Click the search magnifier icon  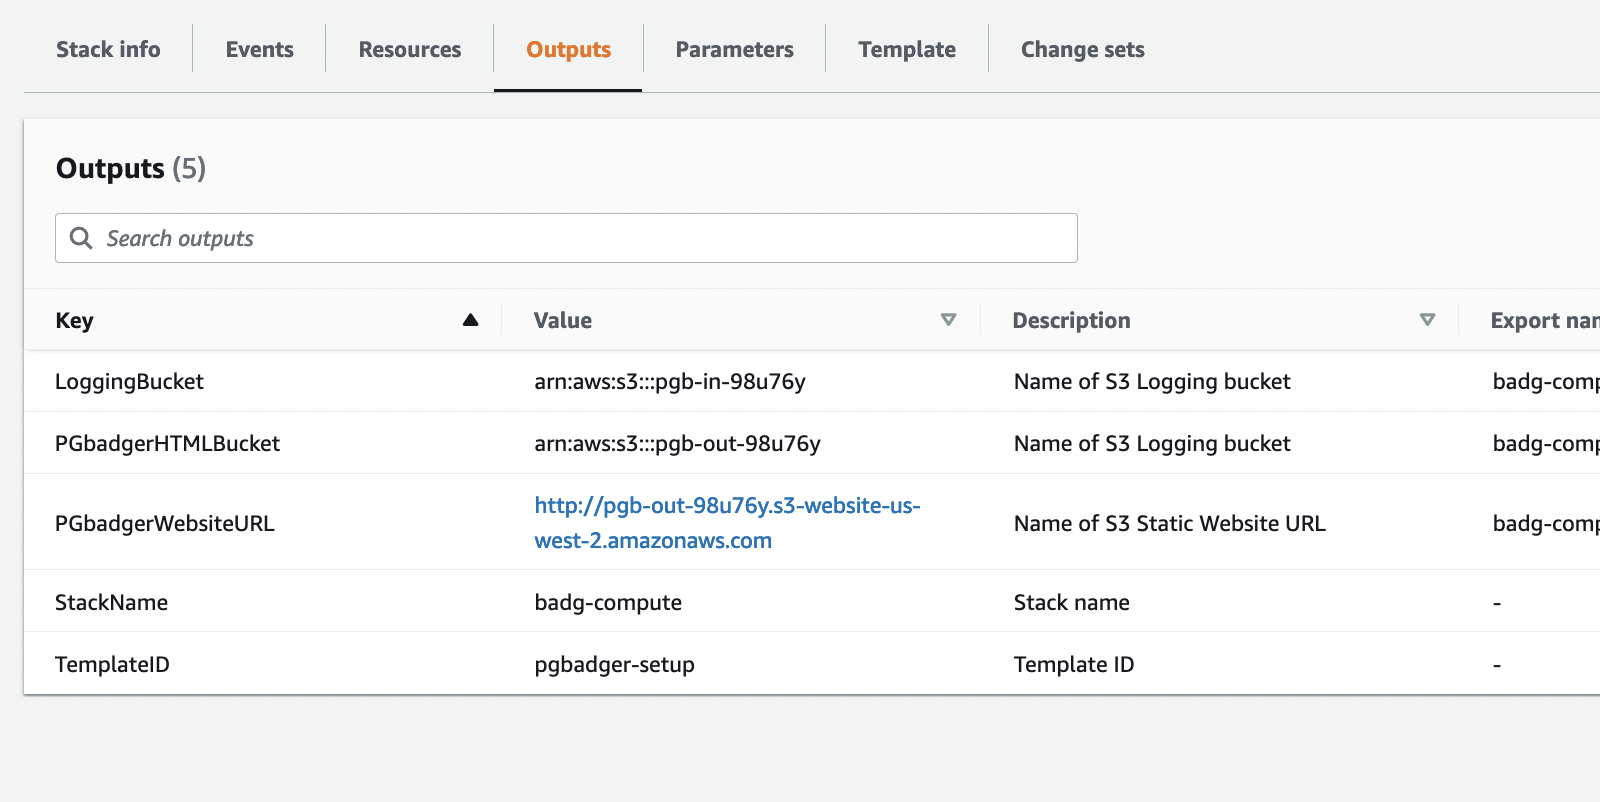(x=81, y=238)
